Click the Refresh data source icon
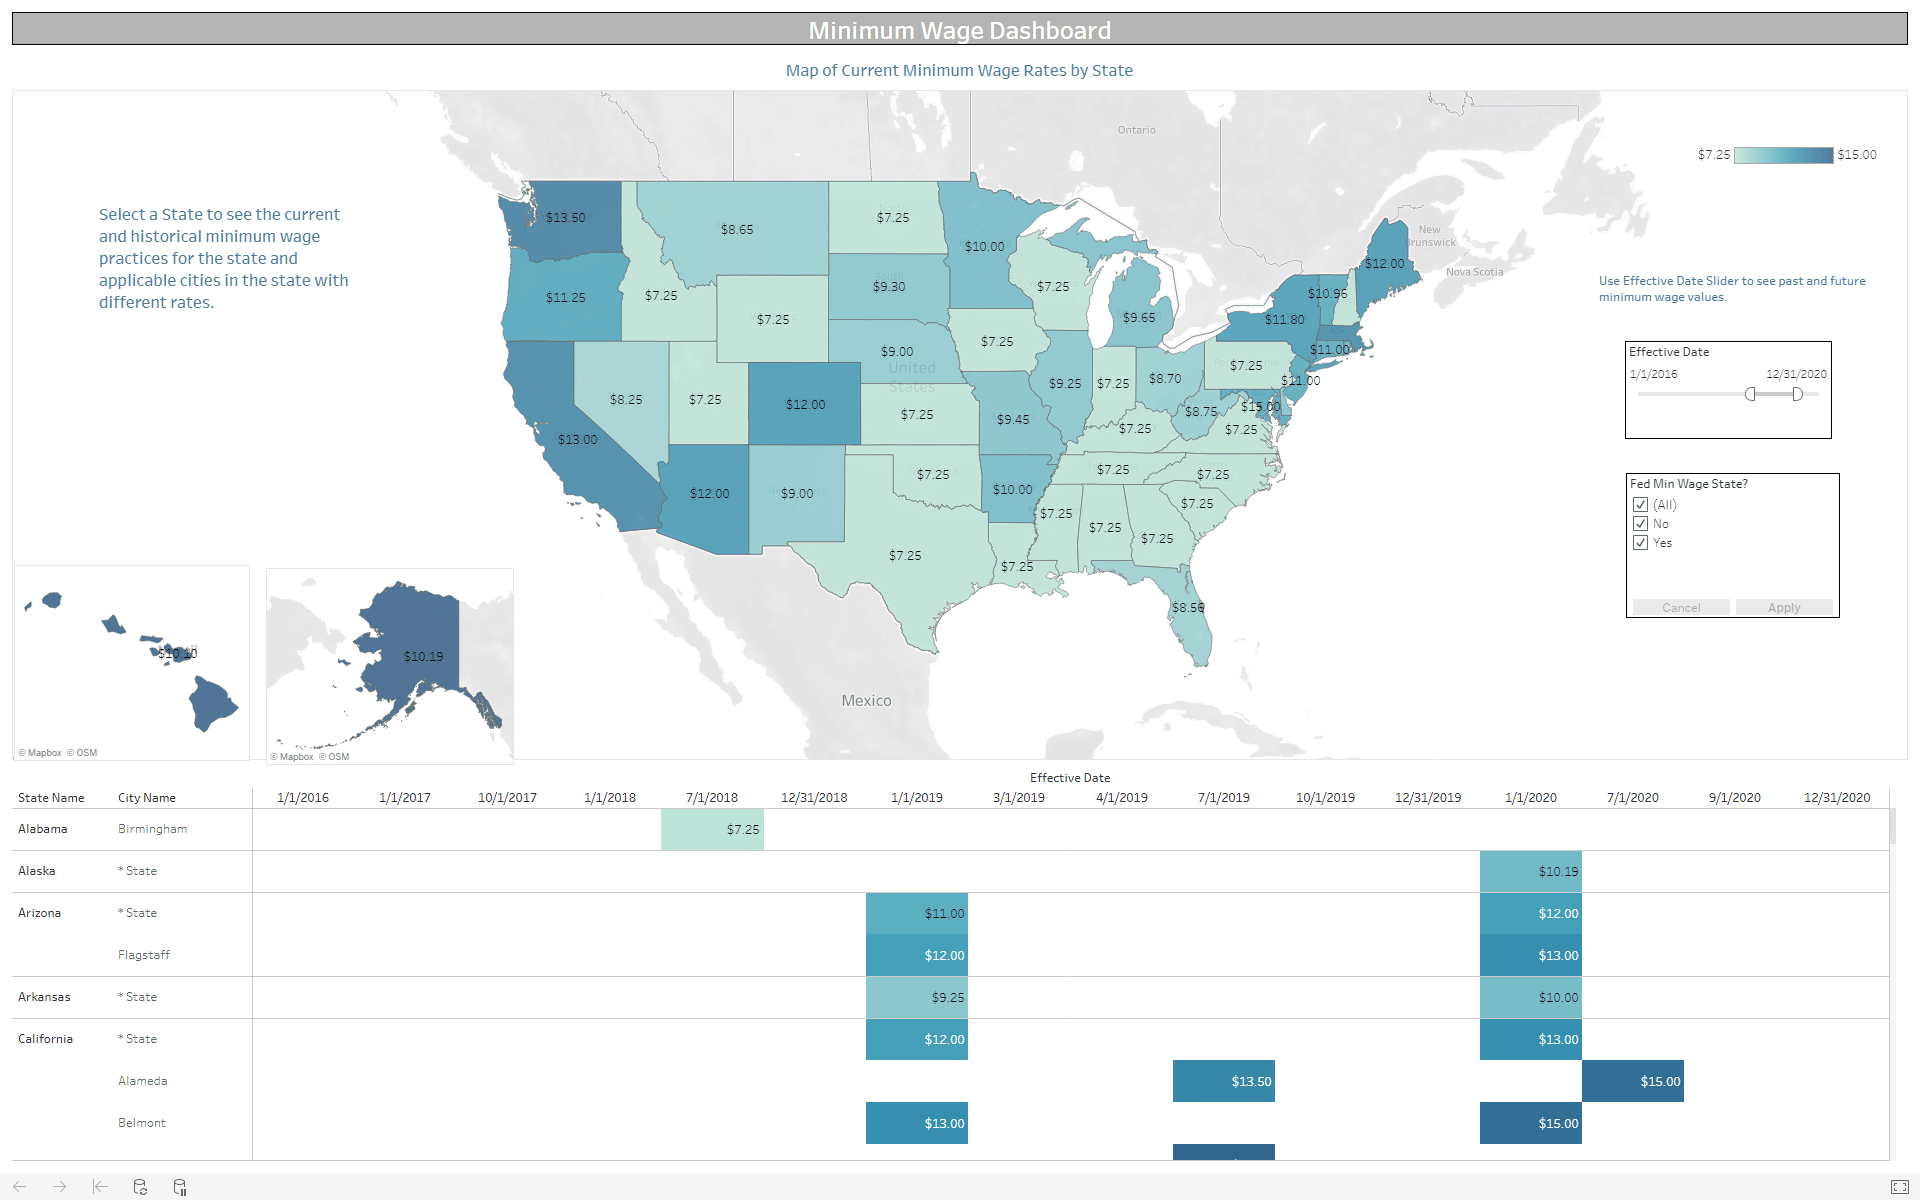 140,1187
